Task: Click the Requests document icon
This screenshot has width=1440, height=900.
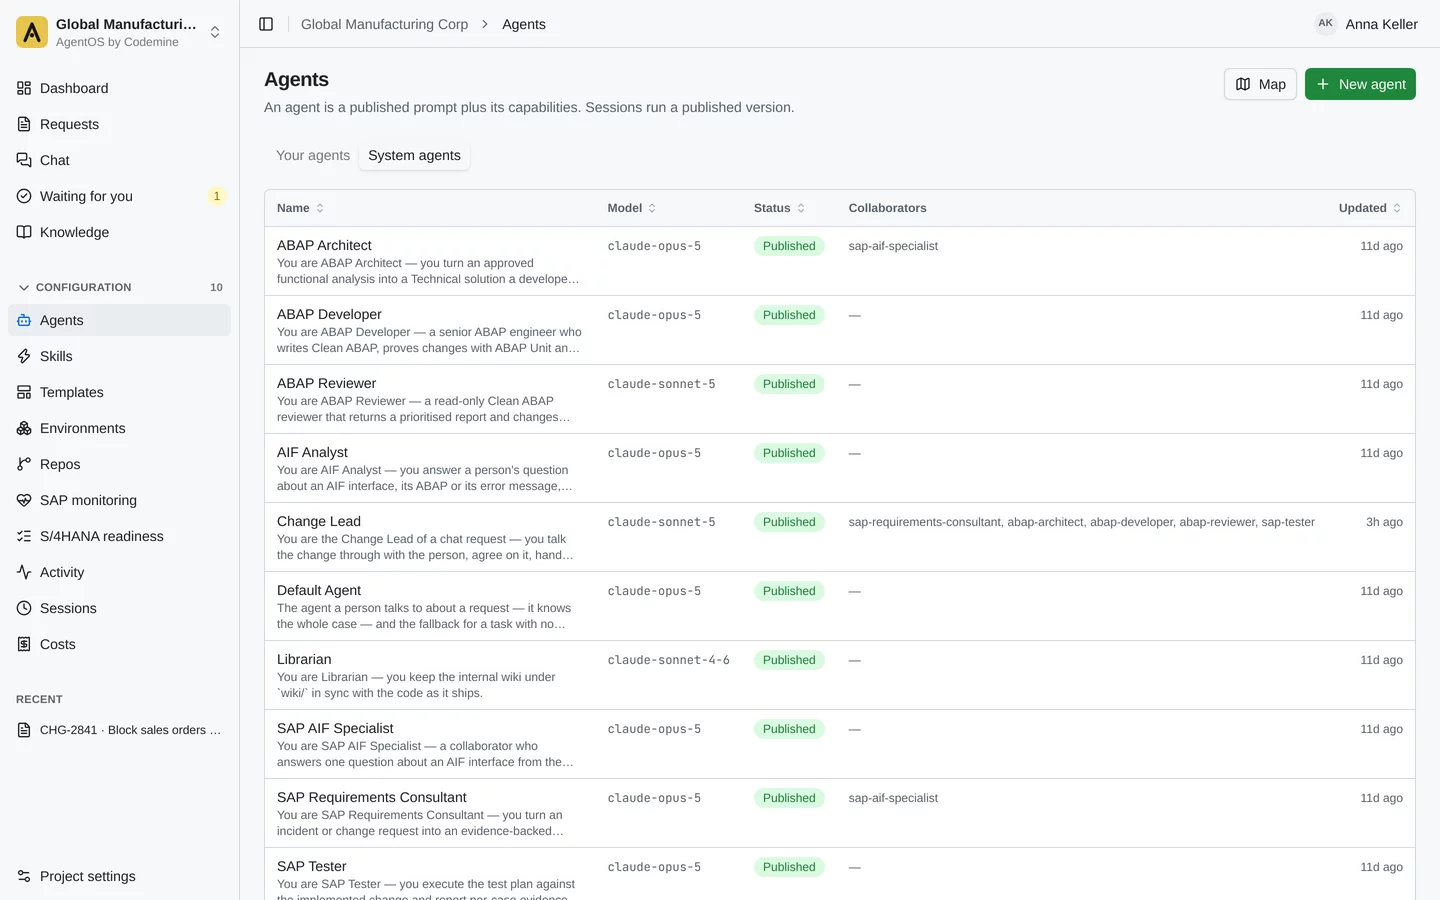Action: (x=24, y=124)
